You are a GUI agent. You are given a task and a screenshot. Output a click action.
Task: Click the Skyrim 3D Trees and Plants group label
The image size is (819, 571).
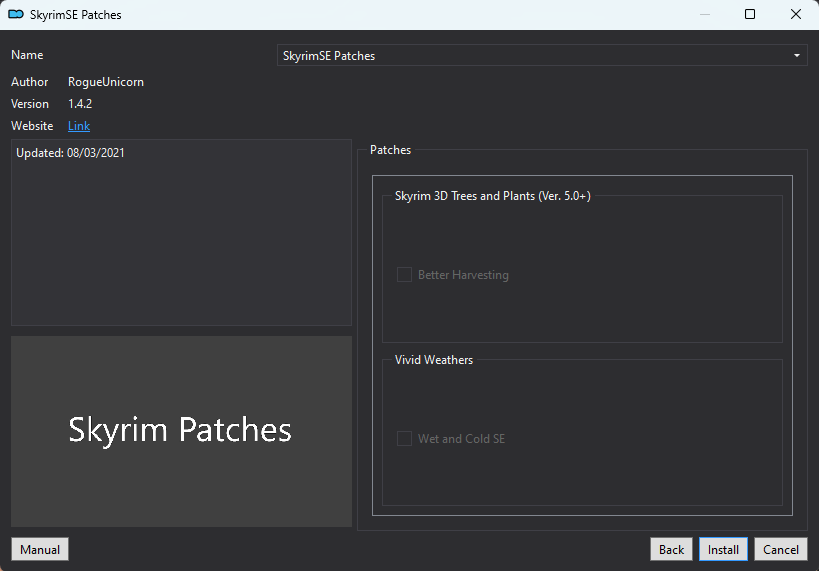point(493,196)
